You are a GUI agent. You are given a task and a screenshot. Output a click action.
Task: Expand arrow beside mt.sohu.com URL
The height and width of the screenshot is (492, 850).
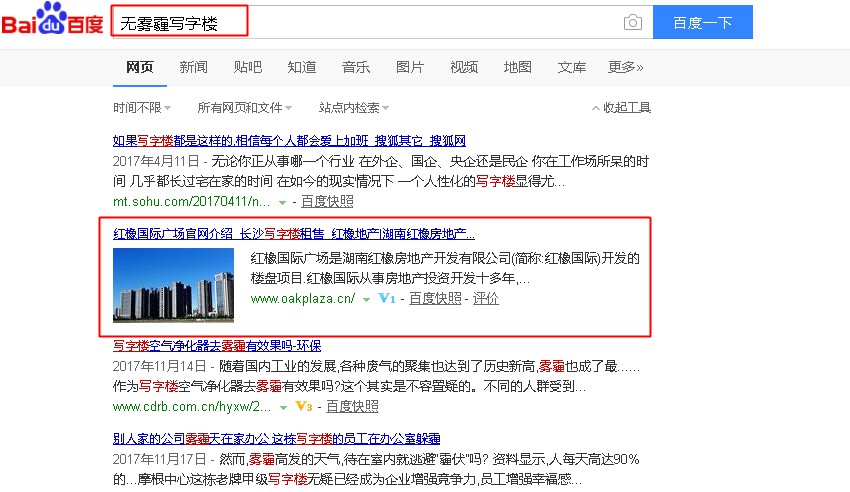(x=282, y=202)
